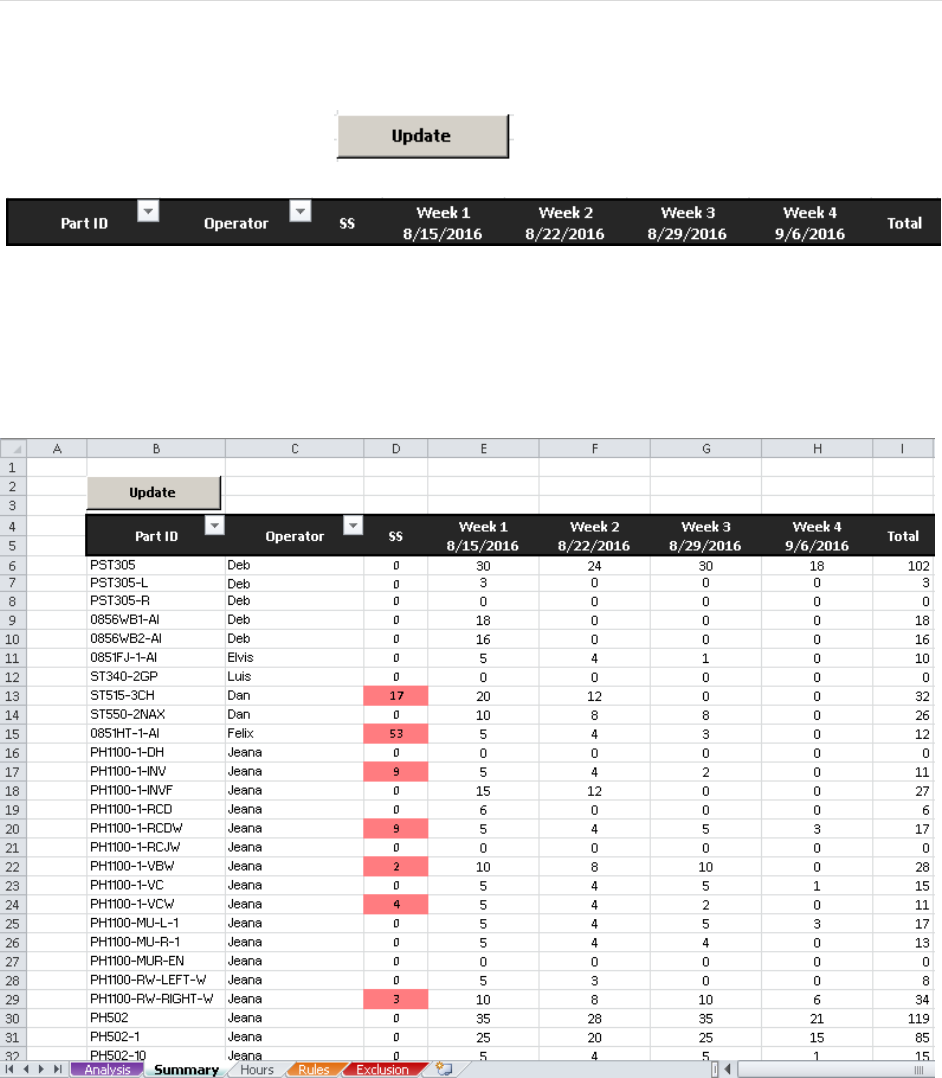
Task: Click the Luis operator cell
Action: [x=294, y=676]
